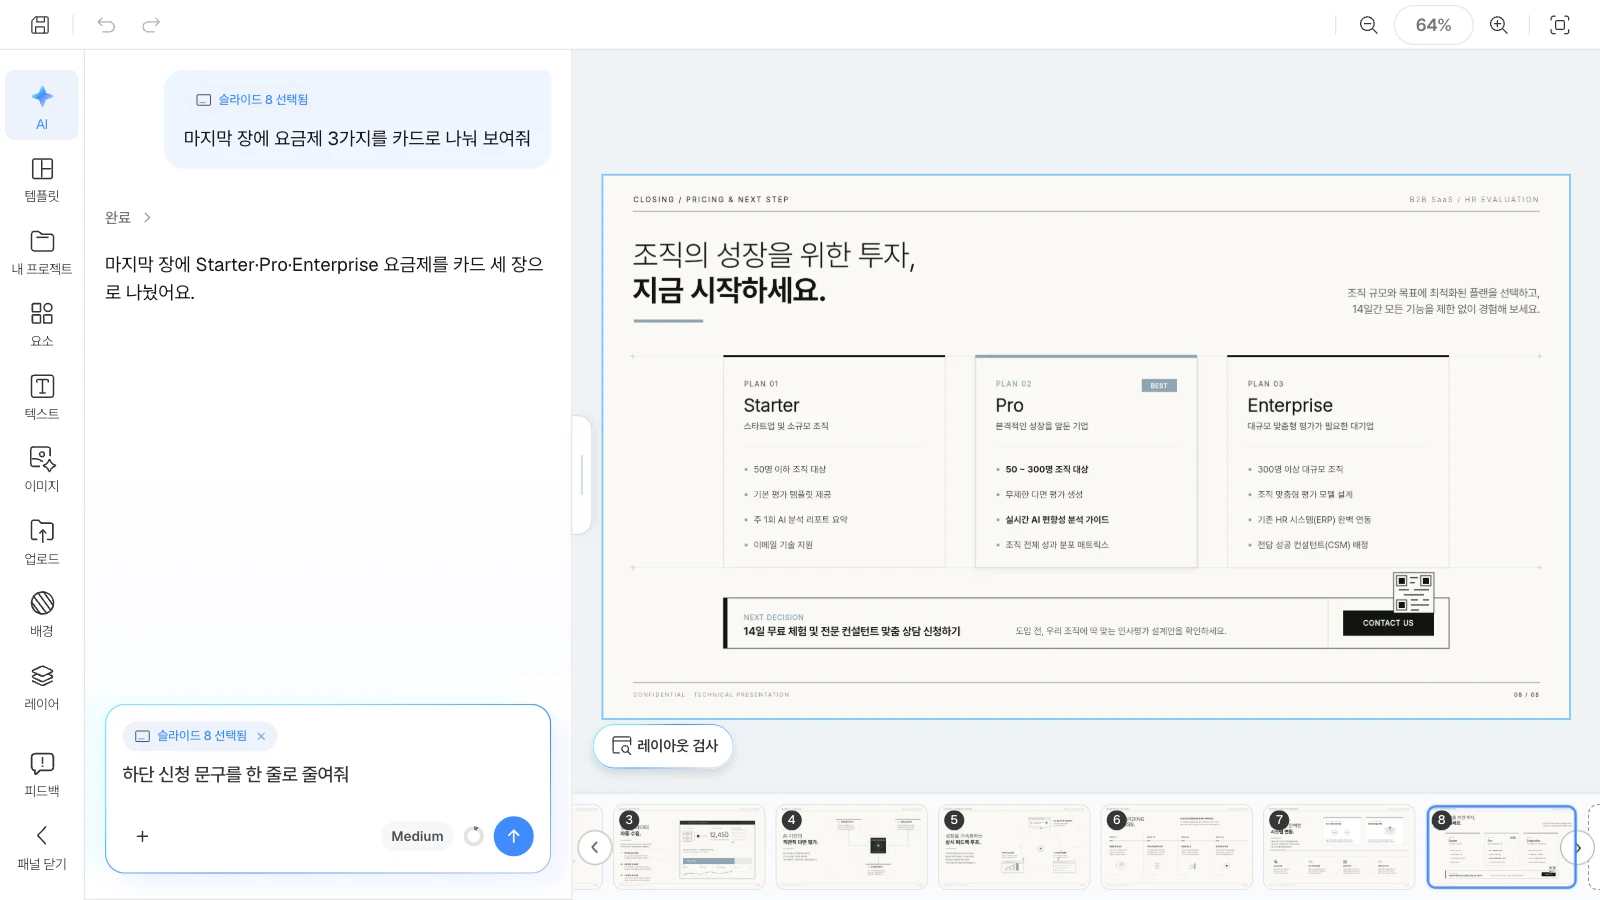The height and width of the screenshot is (900, 1600).
Task: Click the QR code on slide
Action: [1413, 592]
